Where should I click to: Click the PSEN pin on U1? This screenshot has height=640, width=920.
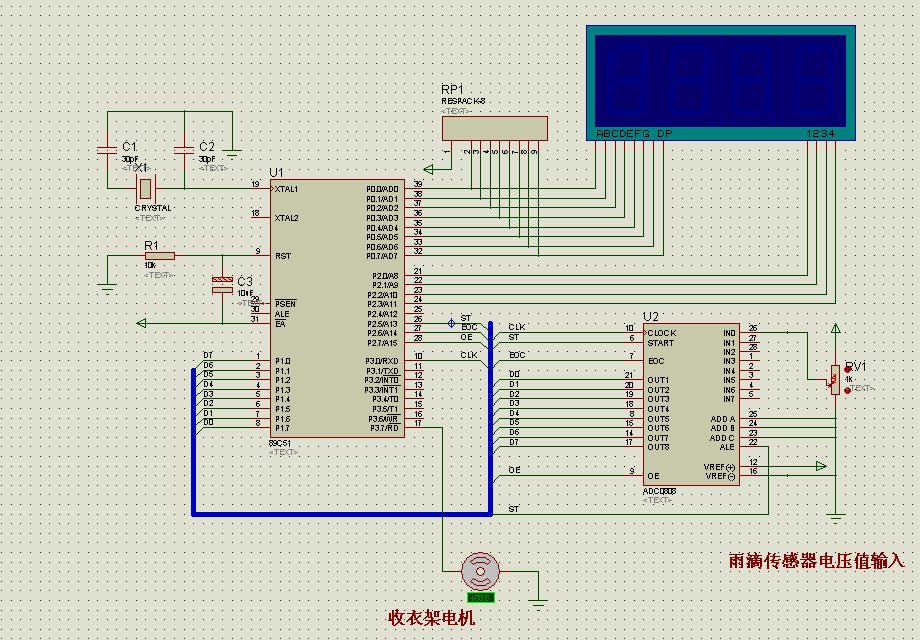(285, 304)
